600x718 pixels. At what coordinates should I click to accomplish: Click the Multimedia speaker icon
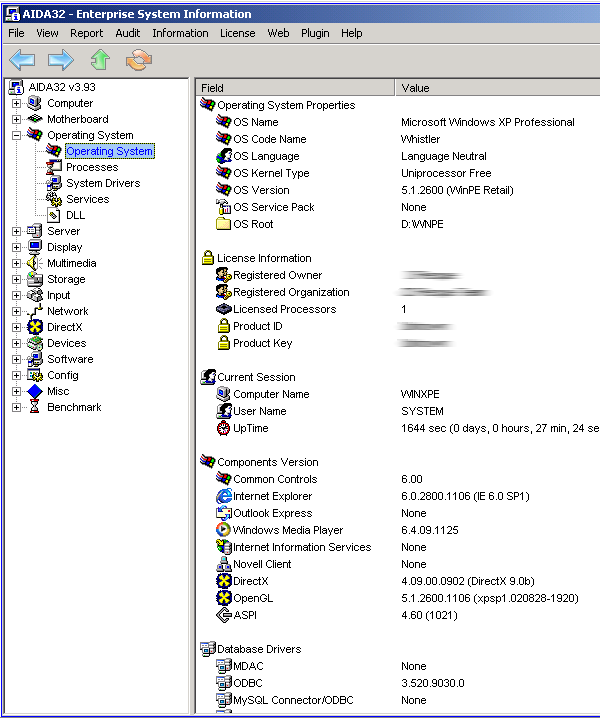click(34, 263)
